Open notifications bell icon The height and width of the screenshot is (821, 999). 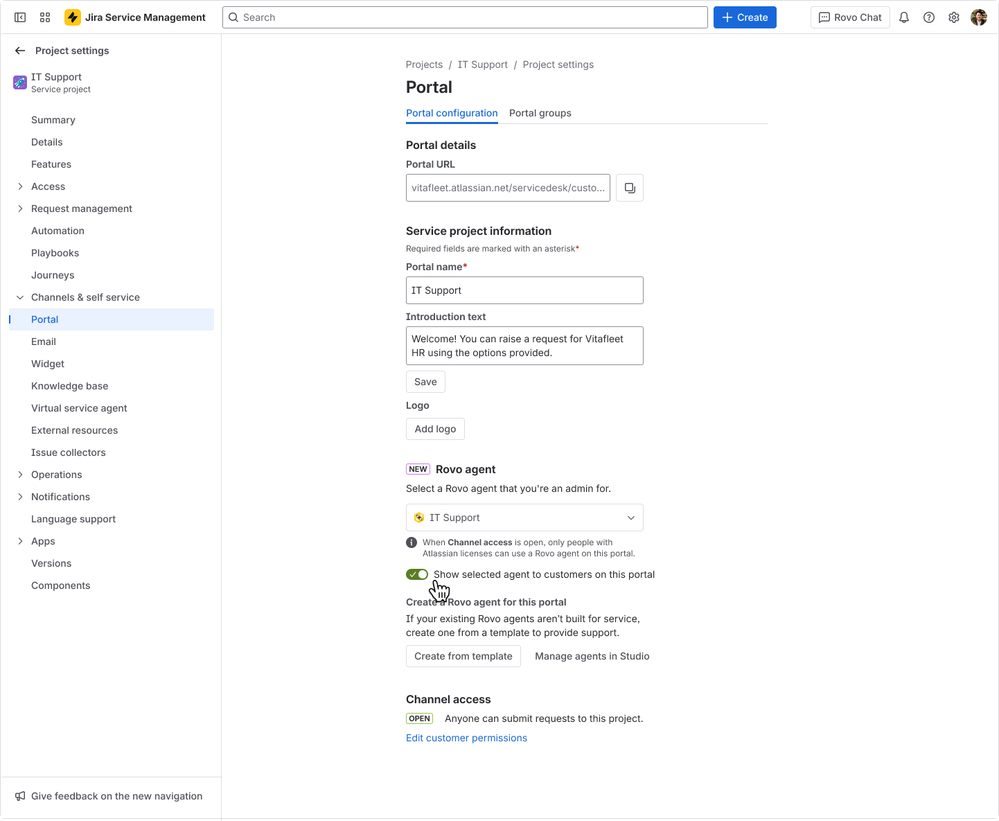903,17
